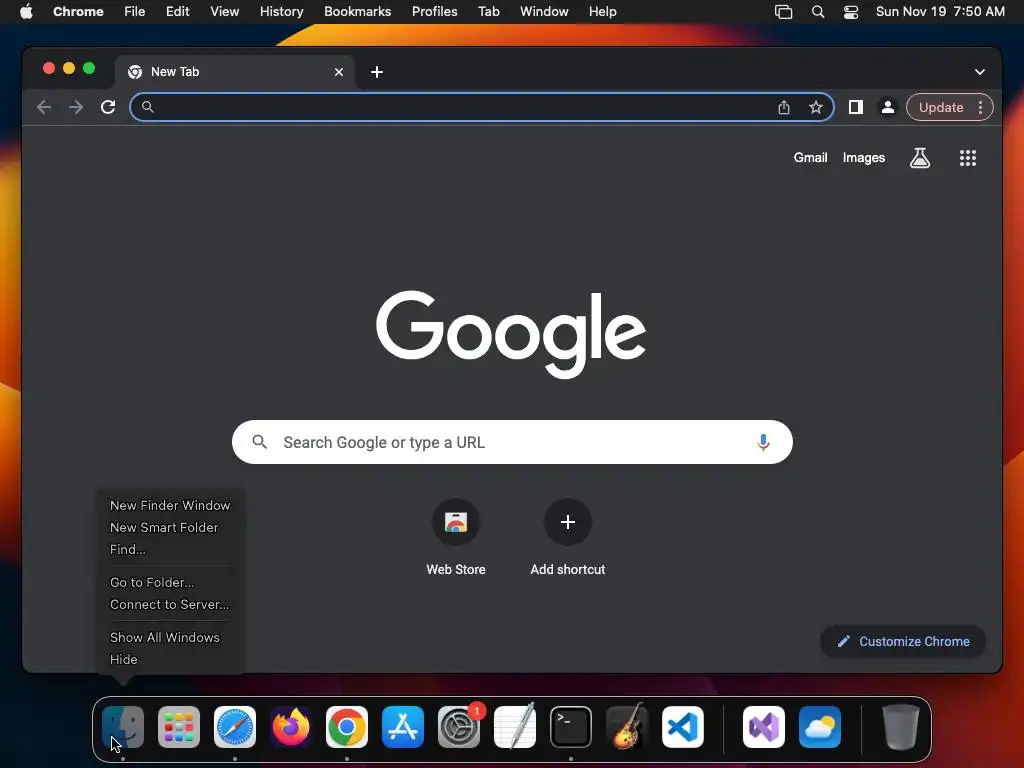Screen dimensions: 1024x768
Task: Open a new tab with plus button
Action: 377,72
